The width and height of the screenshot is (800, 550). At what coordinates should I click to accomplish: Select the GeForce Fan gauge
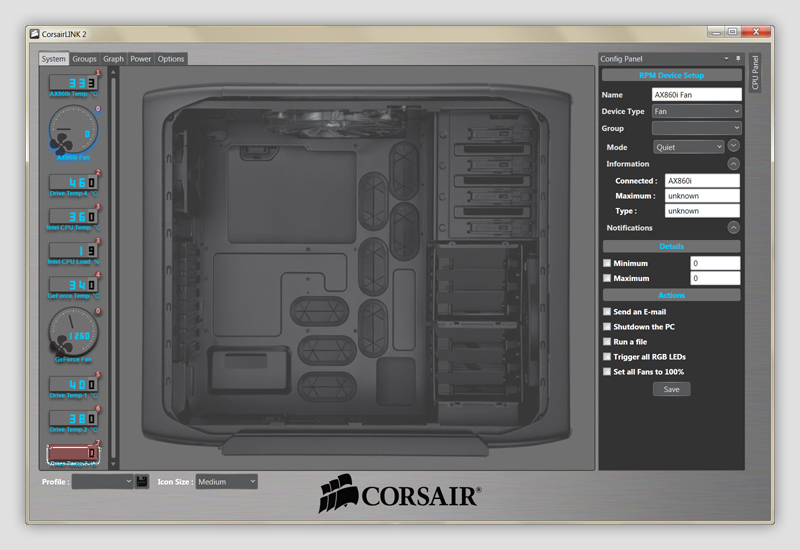[73, 332]
